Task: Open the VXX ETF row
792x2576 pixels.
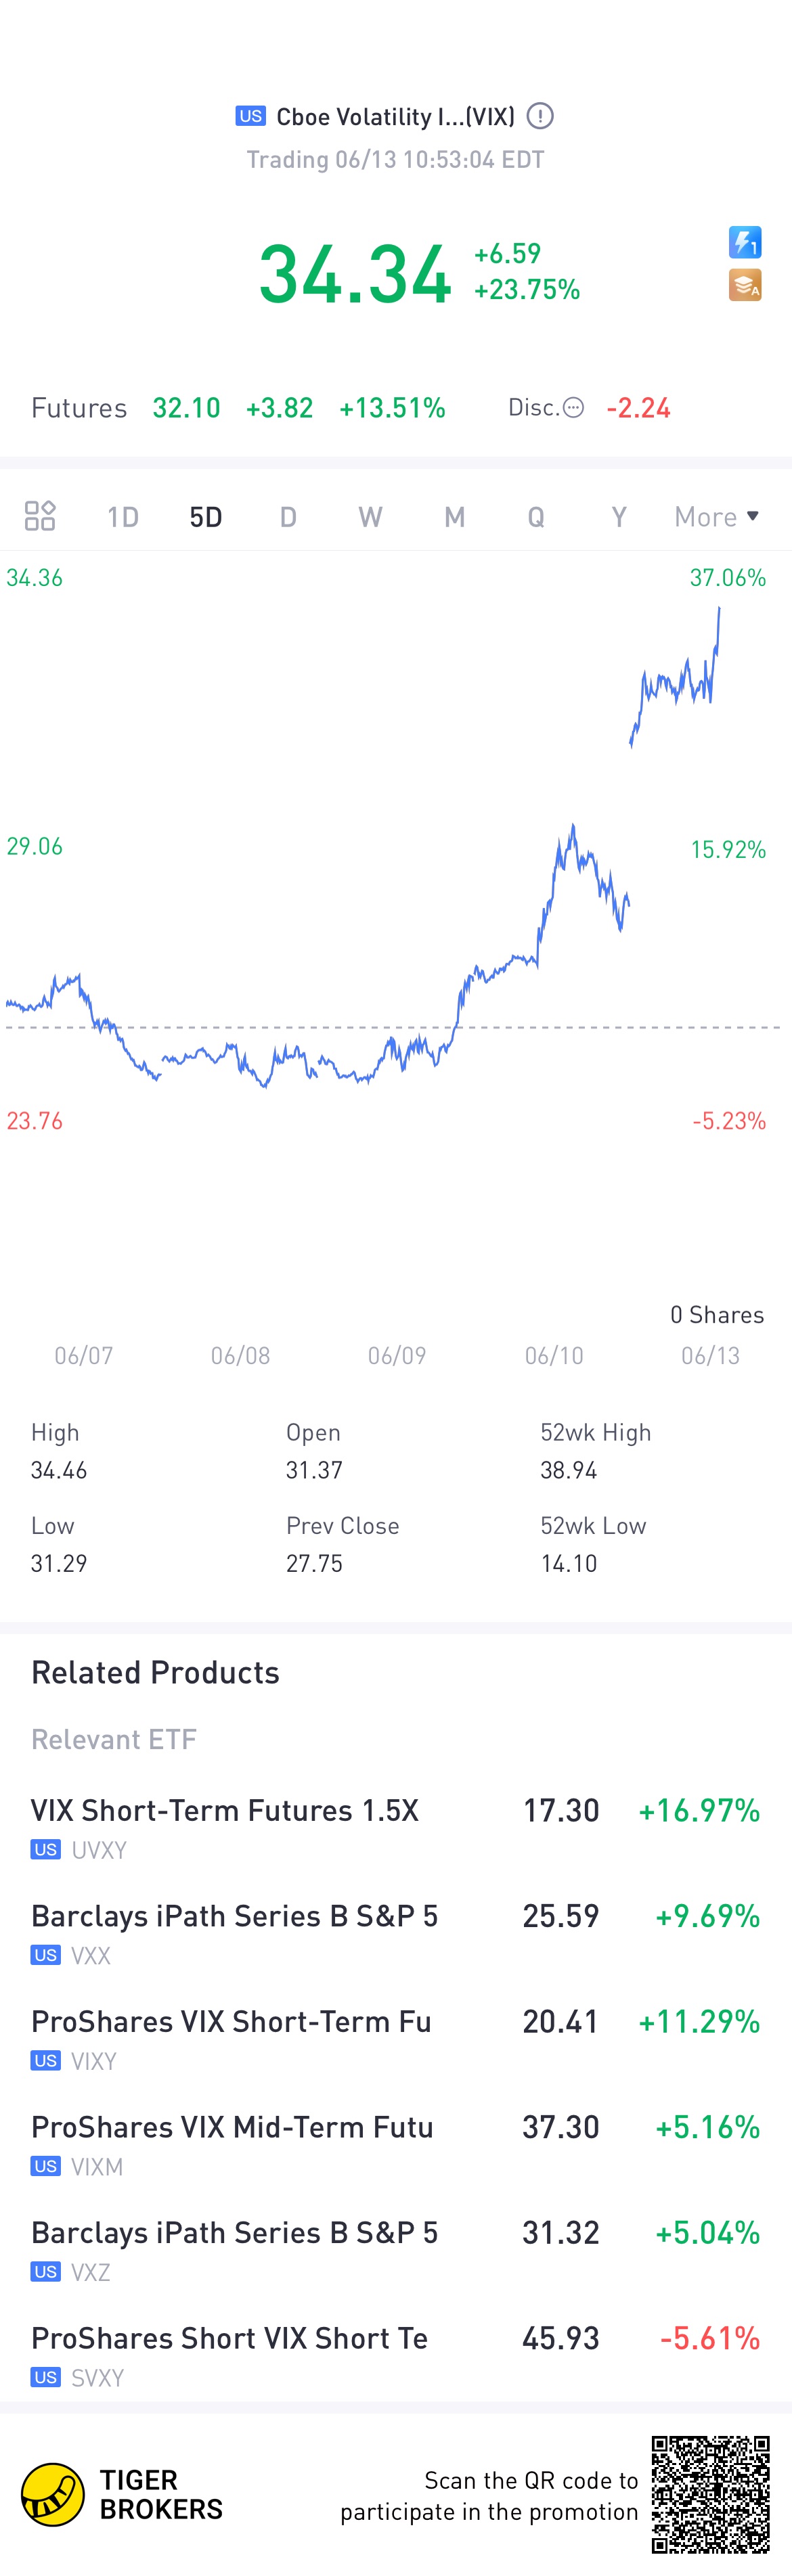Action: coord(396,1934)
